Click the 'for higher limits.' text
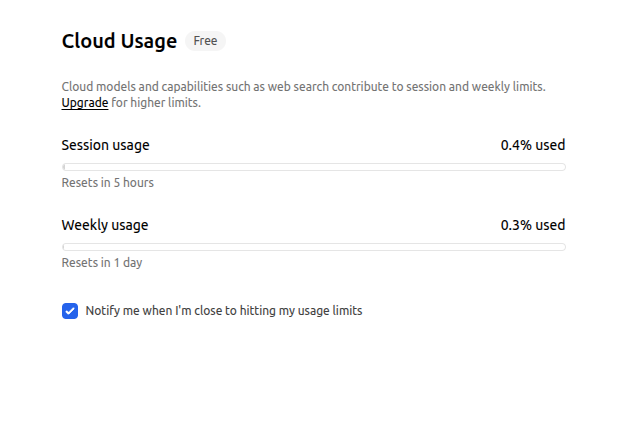The height and width of the screenshot is (422, 632). pos(156,103)
